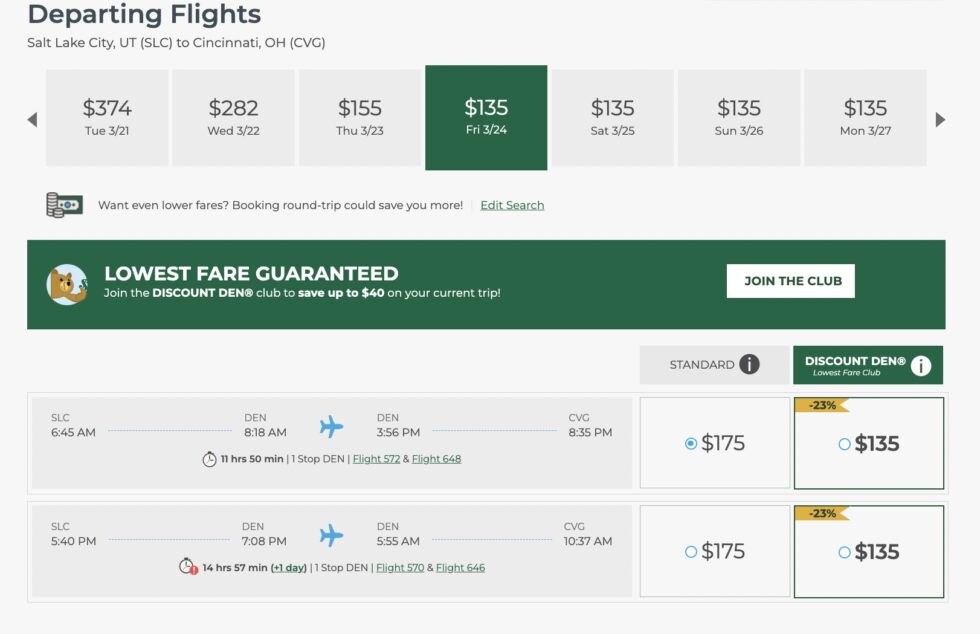The image size is (980, 634).
Task: Select the $135 Discount Den fare for evening flight
Action: click(x=842, y=551)
